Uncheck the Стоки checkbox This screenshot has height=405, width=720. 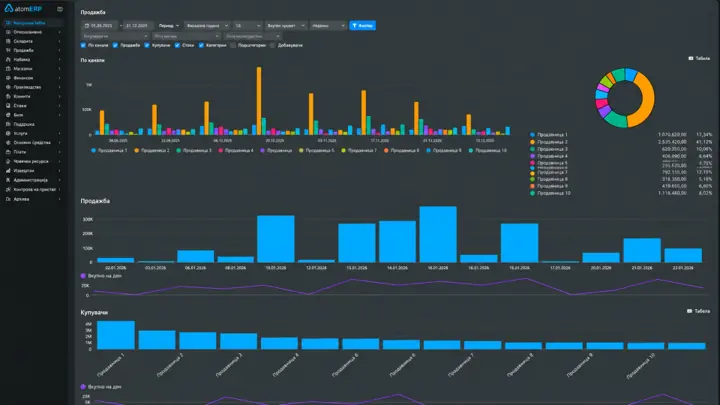click(x=177, y=45)
